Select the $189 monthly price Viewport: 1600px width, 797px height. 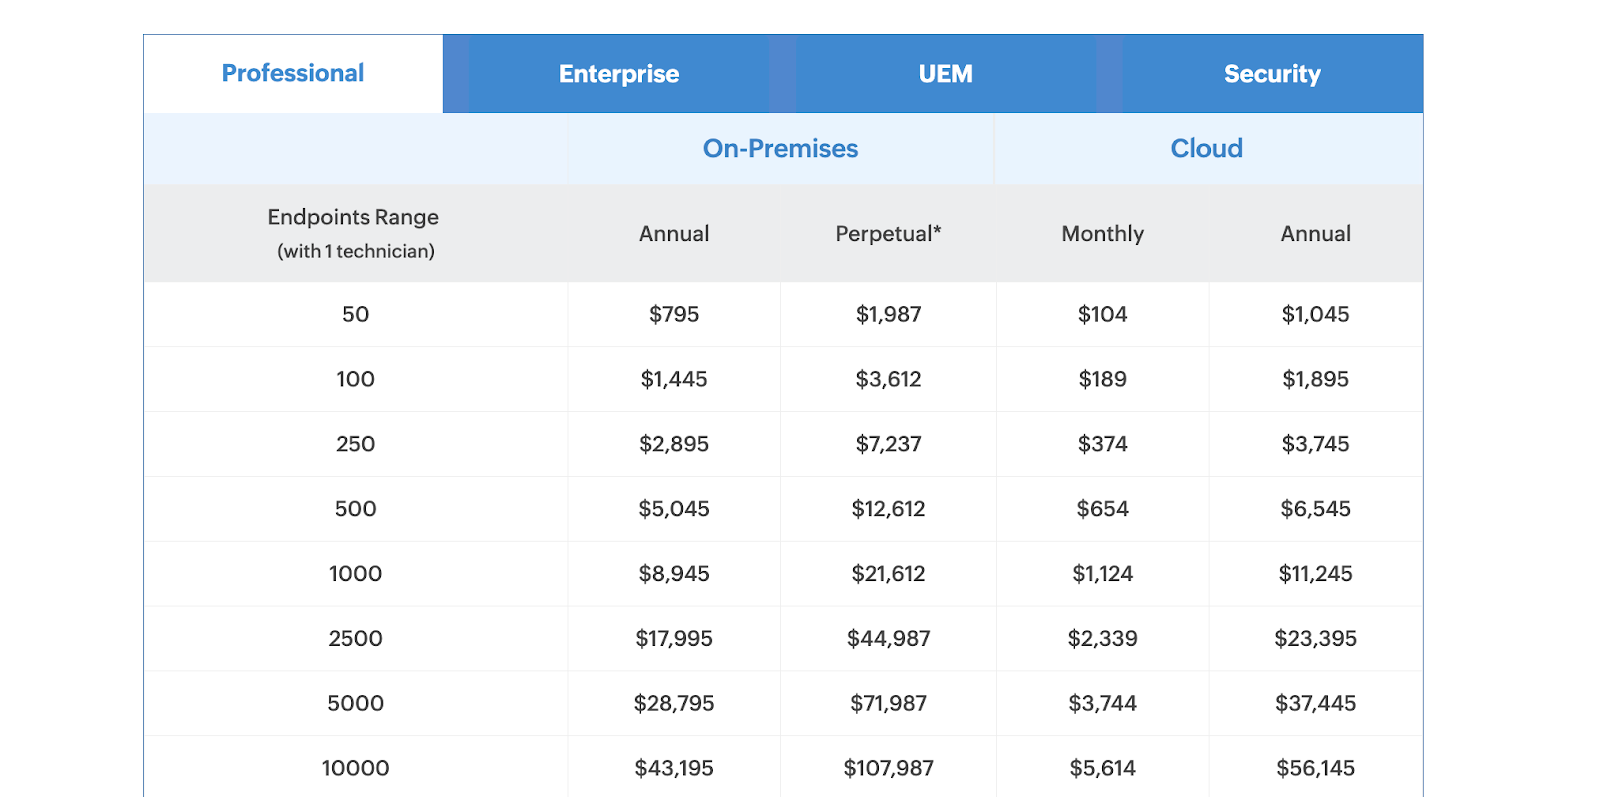coord(1102,379)
